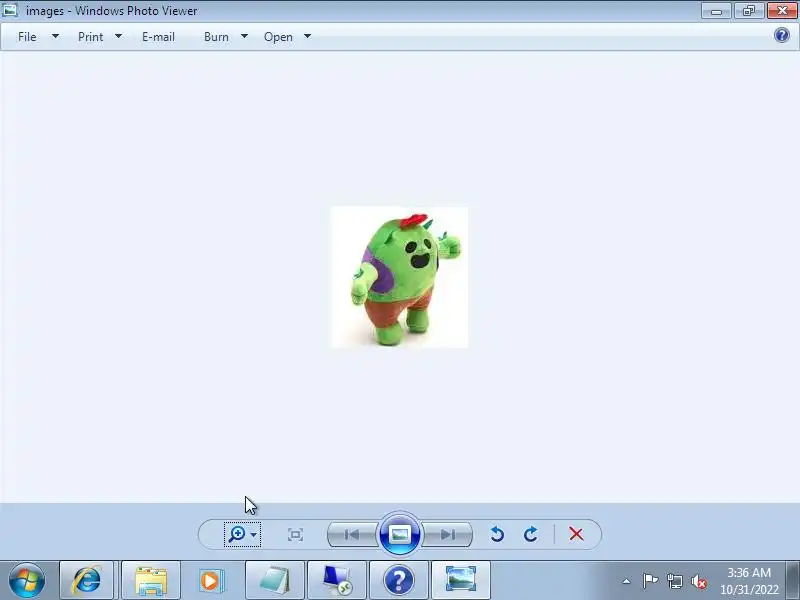800x600 pixels.
Task: Expand the zoom dropdown arrow
Action: [254, 535]
